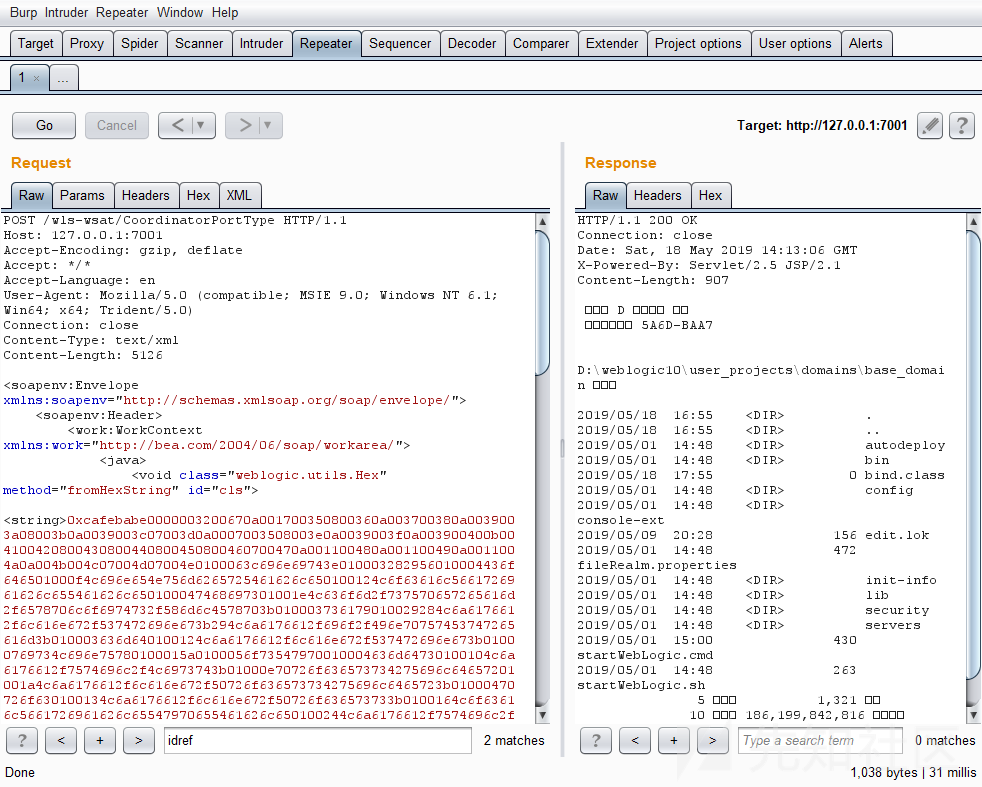Select the response Raw tab
Screen dimensions: 982x787
(605, 195)
